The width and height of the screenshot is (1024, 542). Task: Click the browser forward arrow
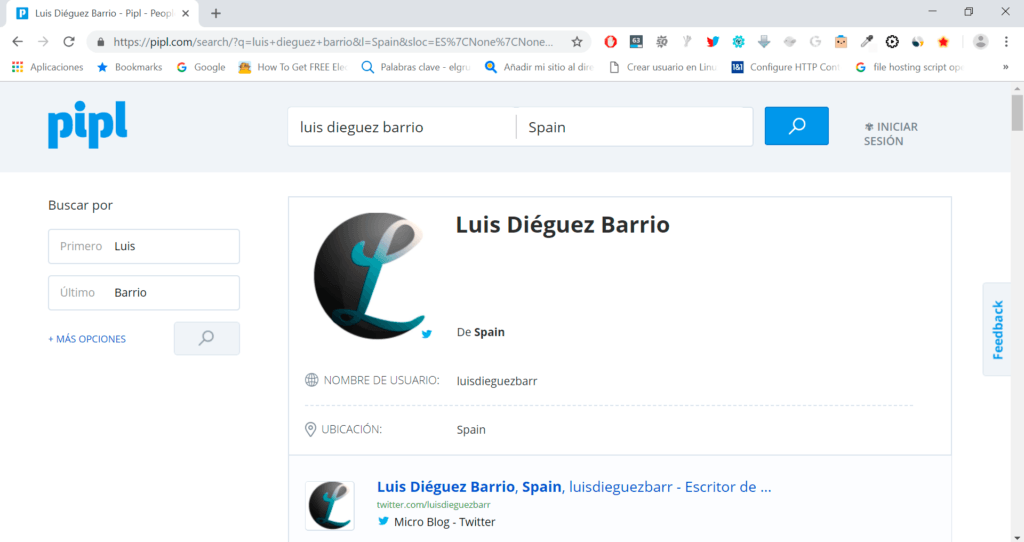click(x=43, y=42)
